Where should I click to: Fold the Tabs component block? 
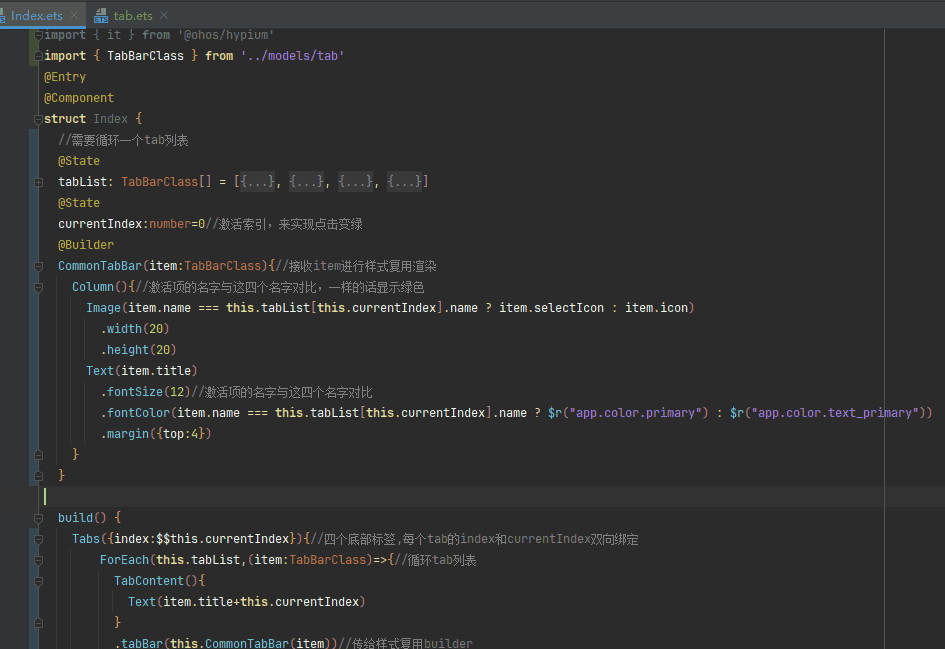[x=38, y=539]
